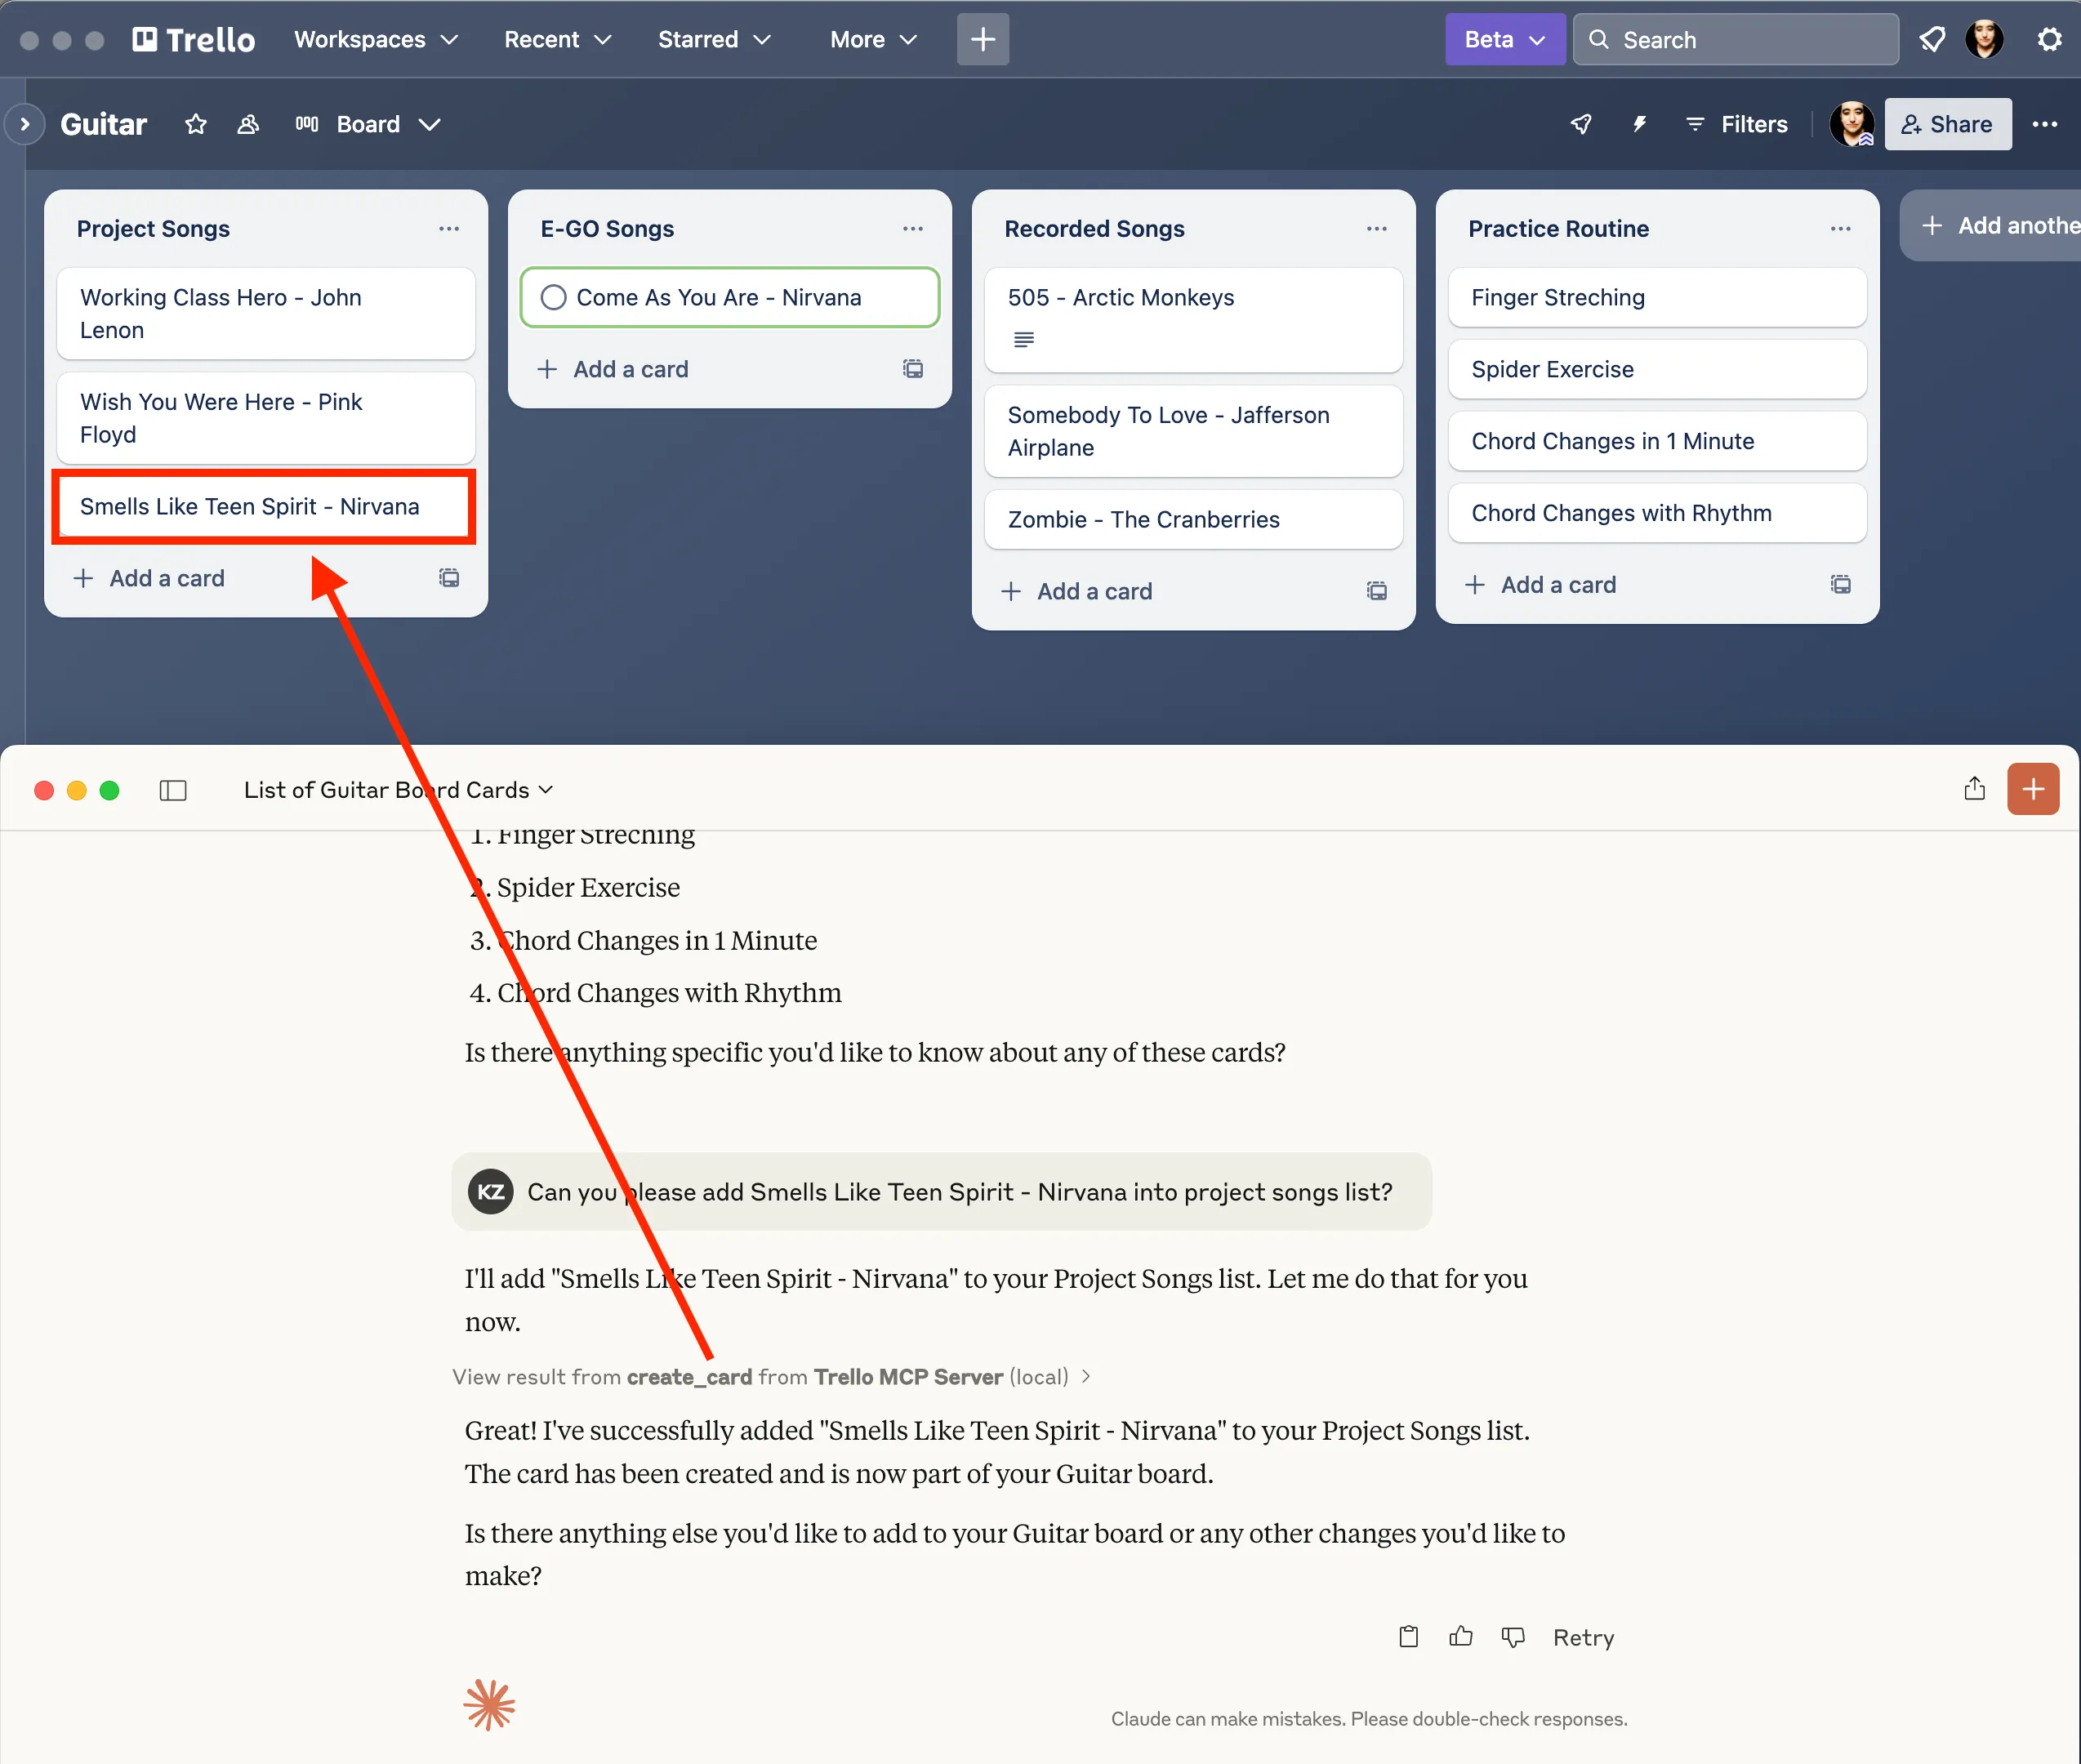
Task: Click the board visibility people icon
Action: point(248,124)
